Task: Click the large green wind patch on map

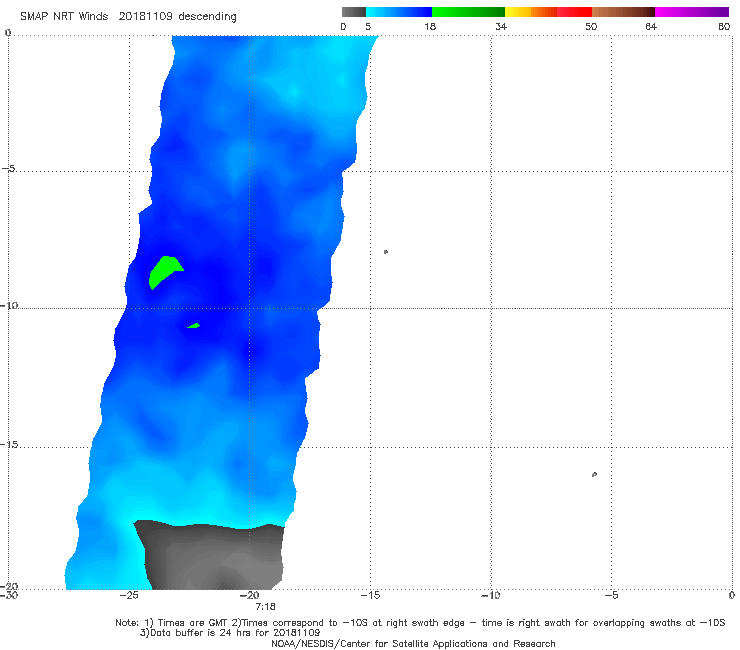Action: click(x=164, y=271)
